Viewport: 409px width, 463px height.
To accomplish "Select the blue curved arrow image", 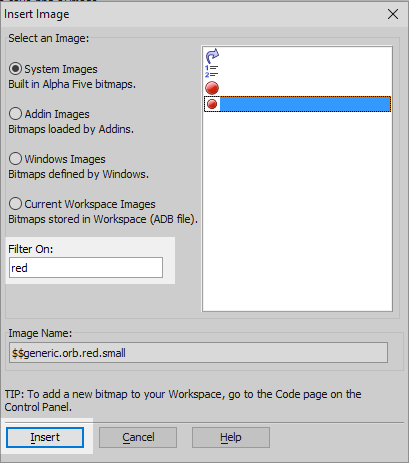I will pos(212,56).
